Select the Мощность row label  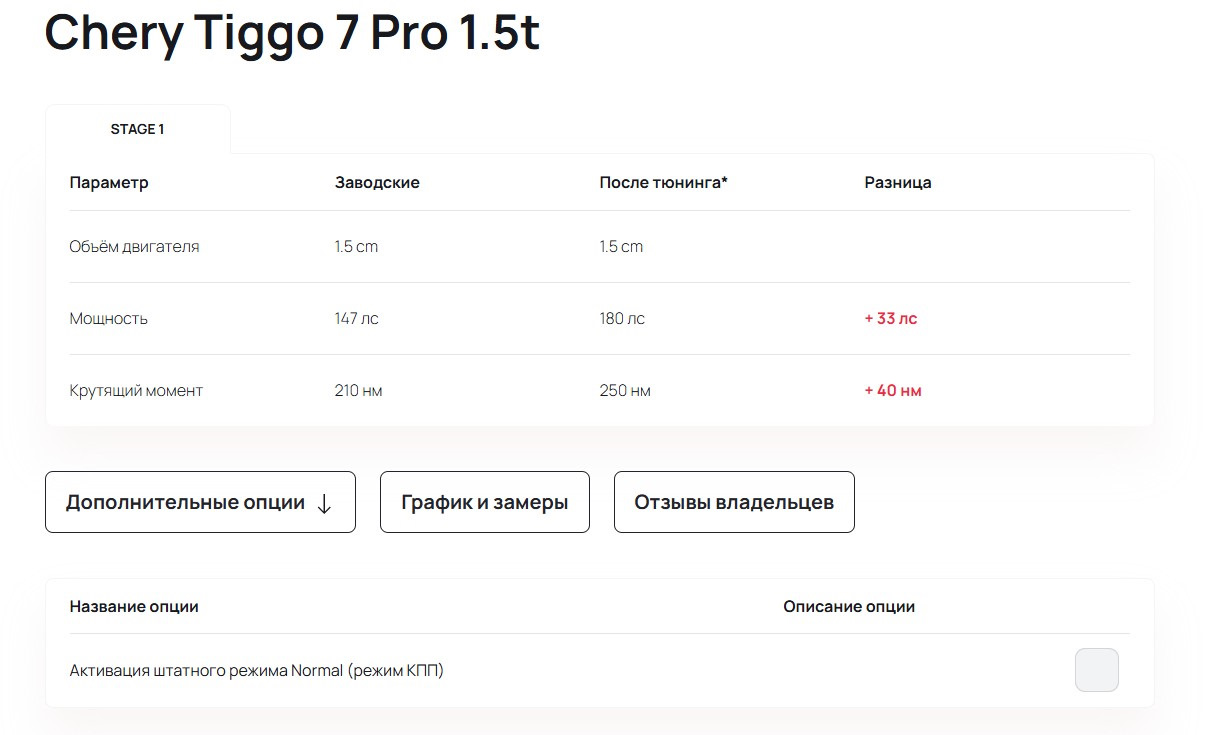click(109, 319)
